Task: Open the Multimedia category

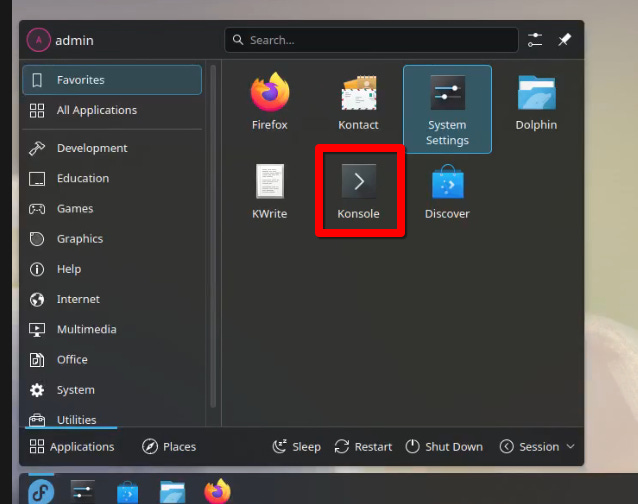Action: (112, 329)
